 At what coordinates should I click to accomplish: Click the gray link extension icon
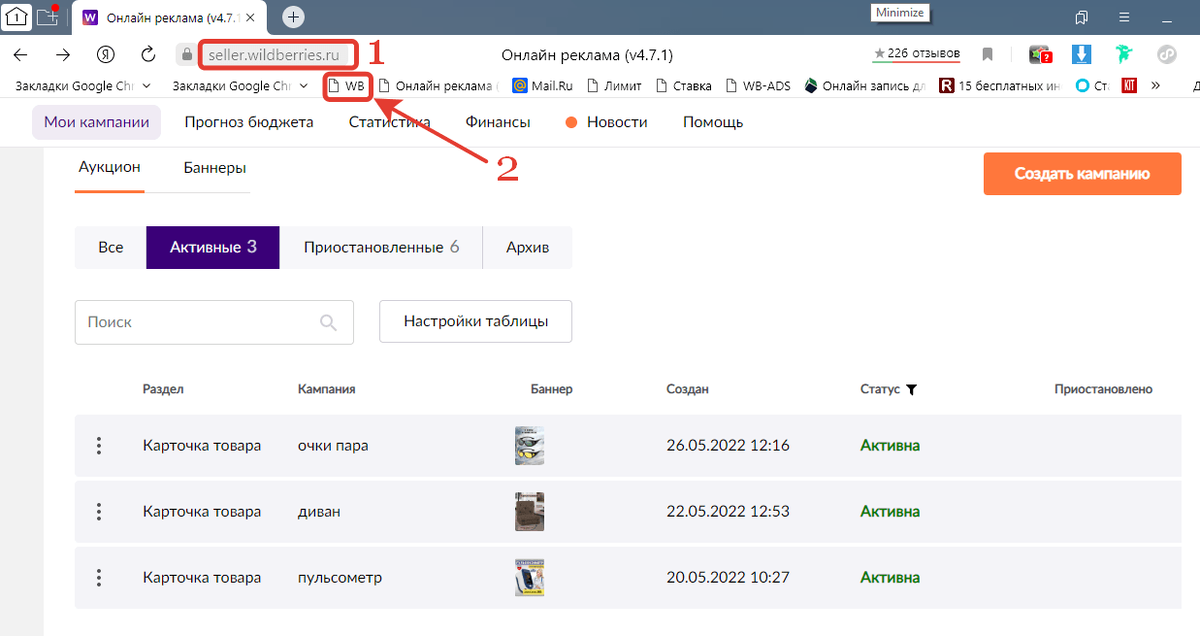coord(1166,54)
